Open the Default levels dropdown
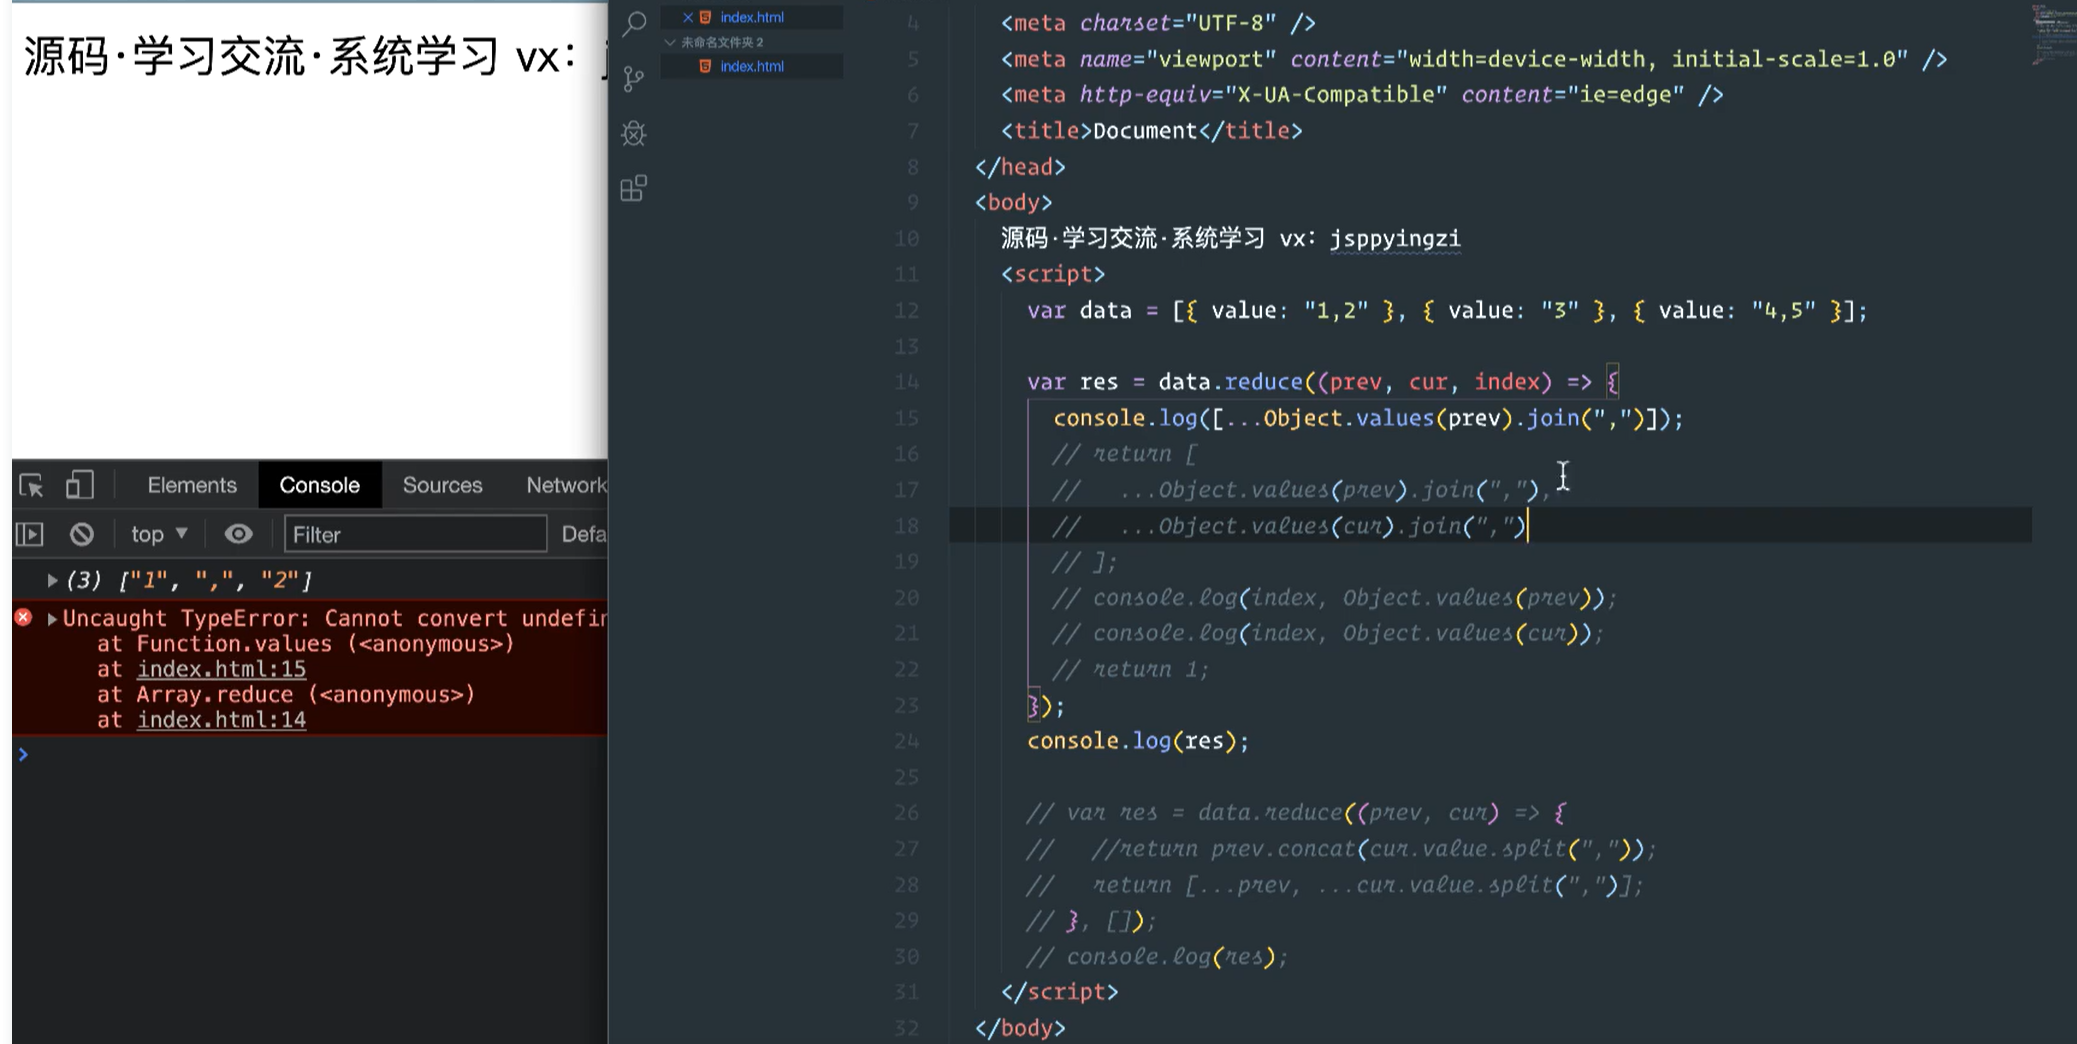The height and width of the screenshot is (1044, 2077). [584, 534]
